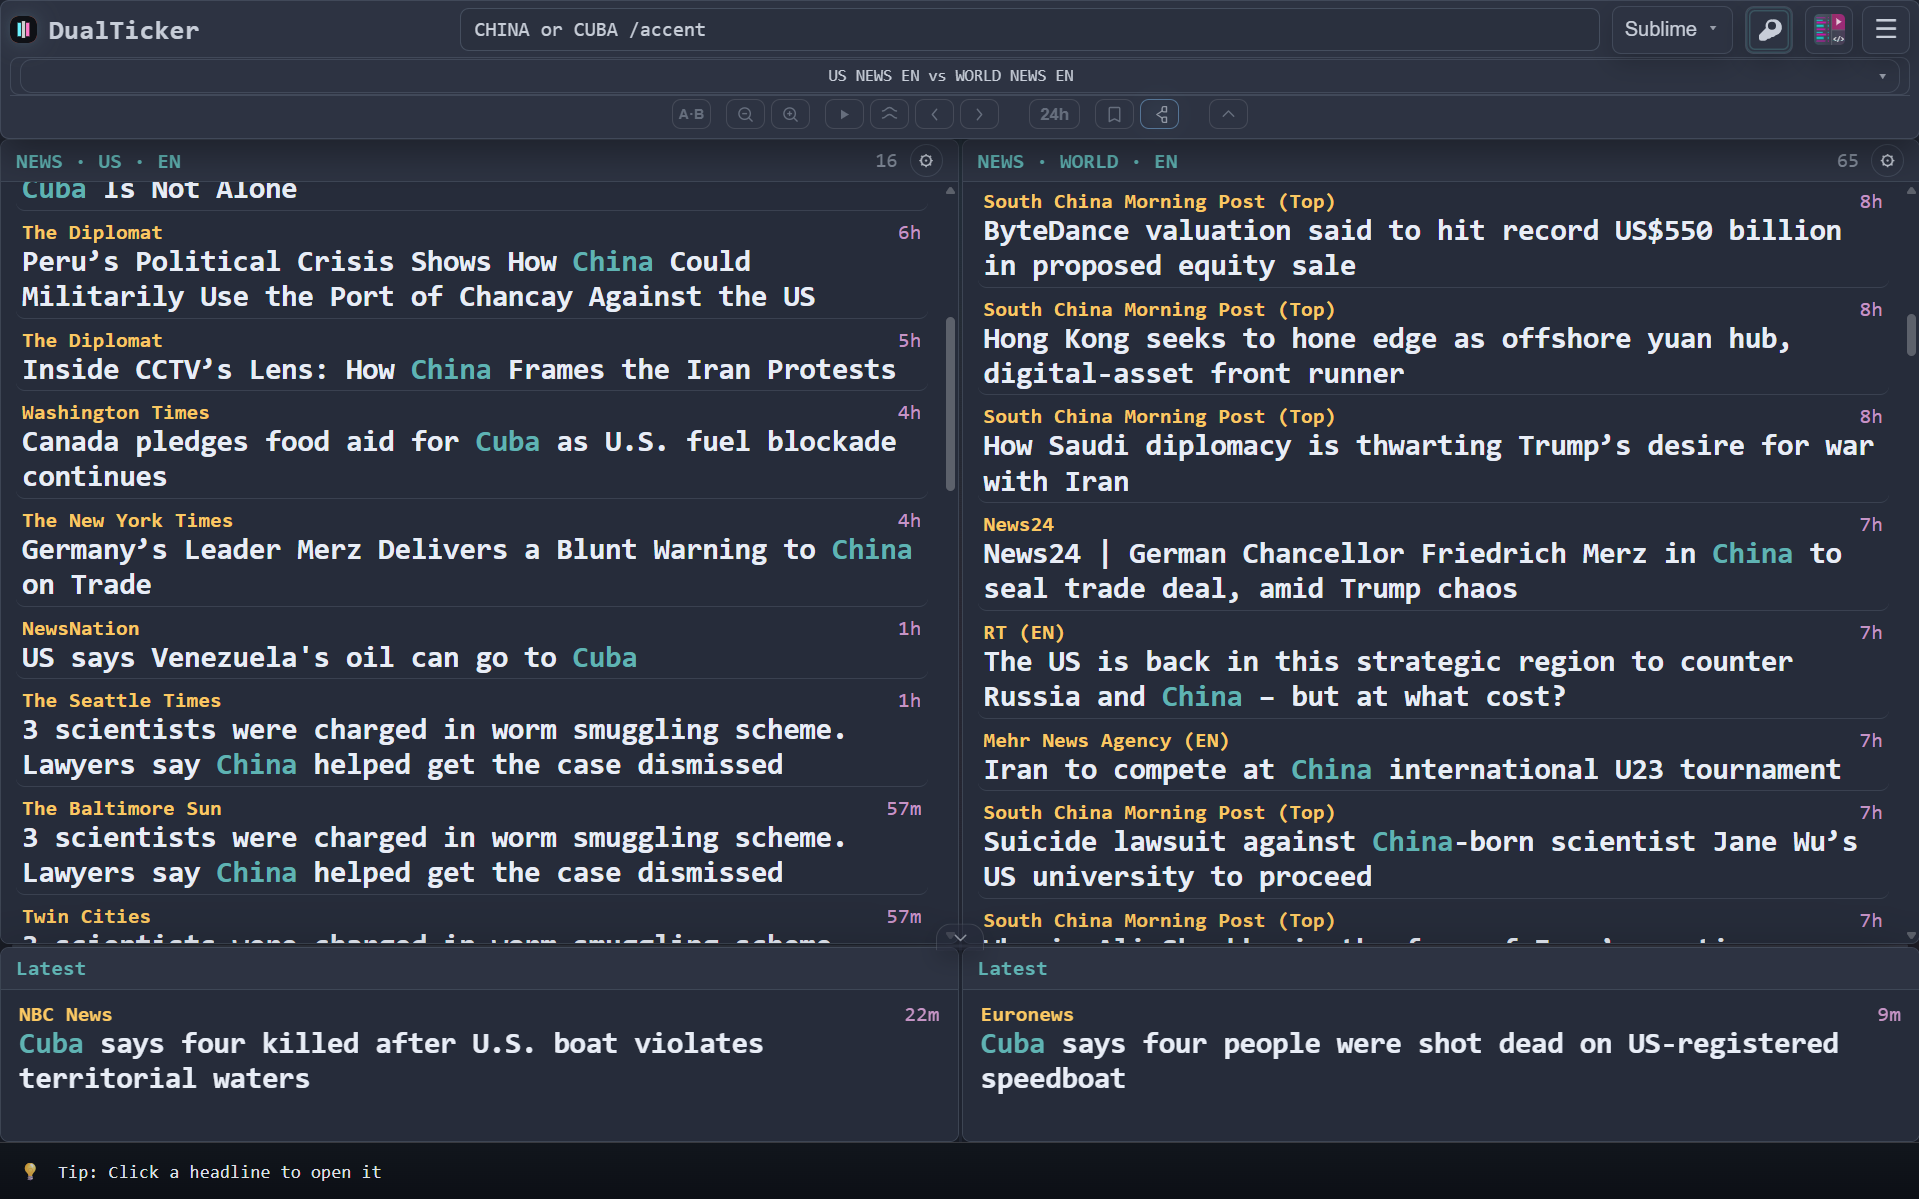Click the zoom out icon in the toolbar
The image size is (1919, 1199).
pos(745,114)
